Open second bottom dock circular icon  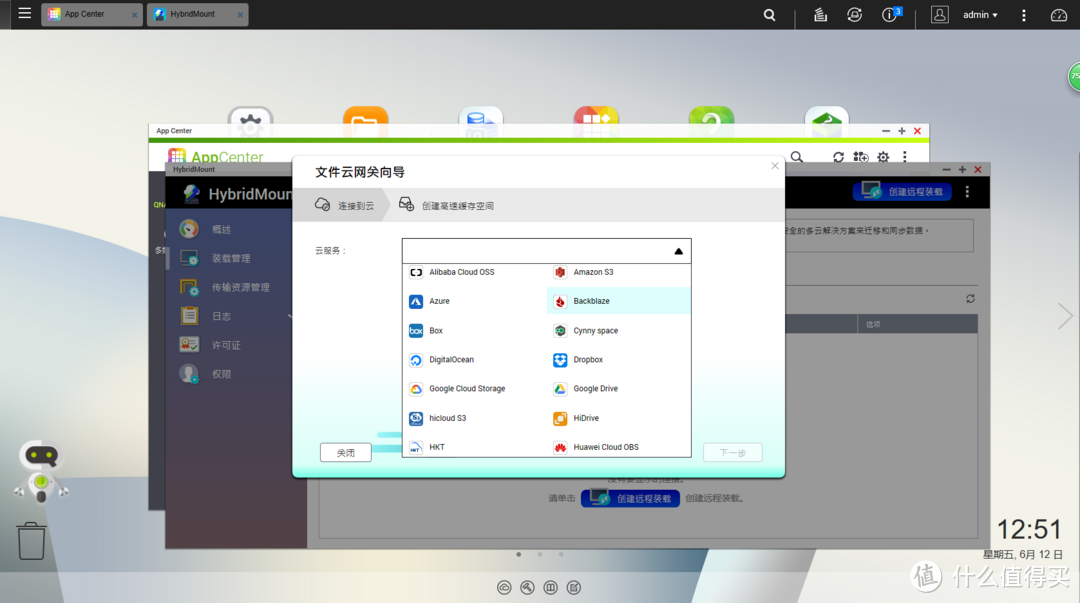(527, 587)
